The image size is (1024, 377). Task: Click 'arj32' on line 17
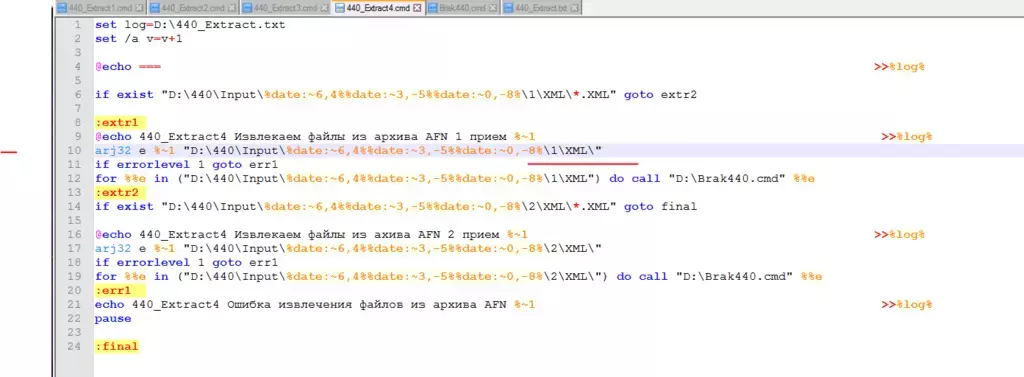click(112, 249)
